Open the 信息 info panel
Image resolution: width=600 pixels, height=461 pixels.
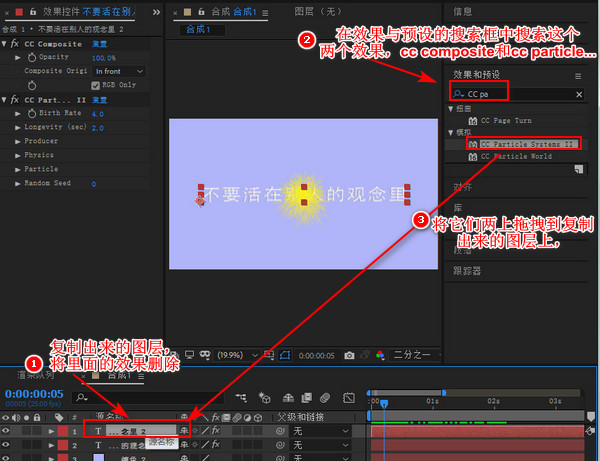click(463, 12)
